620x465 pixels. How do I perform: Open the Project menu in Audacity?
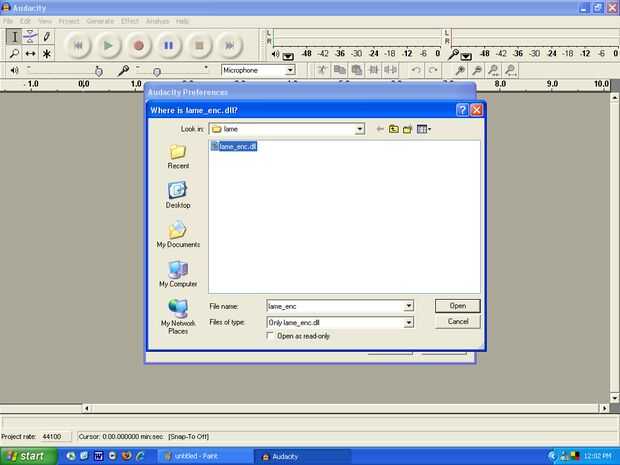(x=69, y=21)
